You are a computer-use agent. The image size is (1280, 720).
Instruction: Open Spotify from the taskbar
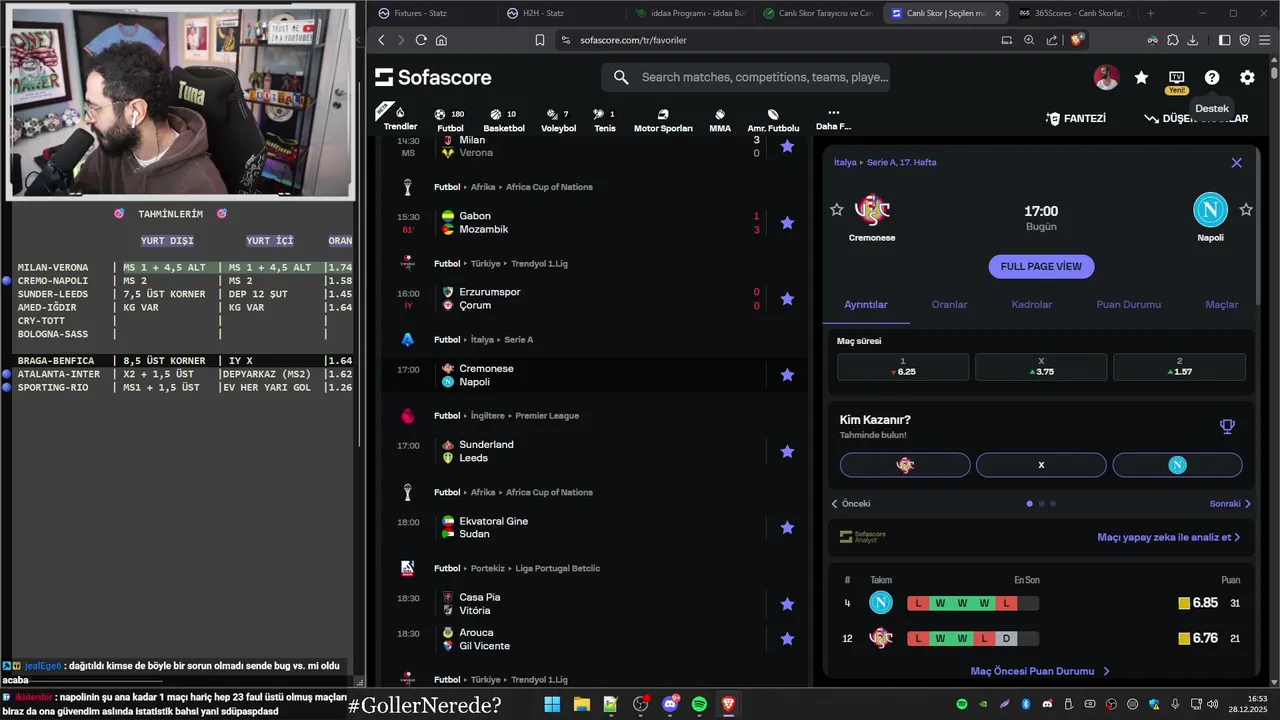699,705
